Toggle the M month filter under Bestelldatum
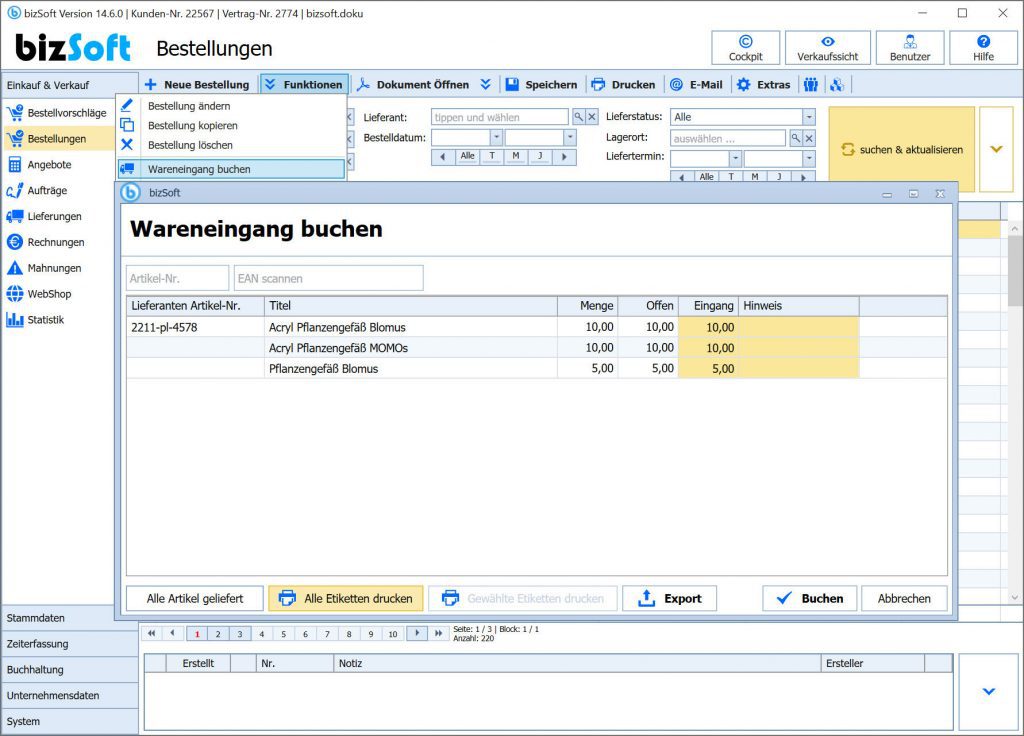The height and width of the screenshot is (736, 1024). pos(516,156)
